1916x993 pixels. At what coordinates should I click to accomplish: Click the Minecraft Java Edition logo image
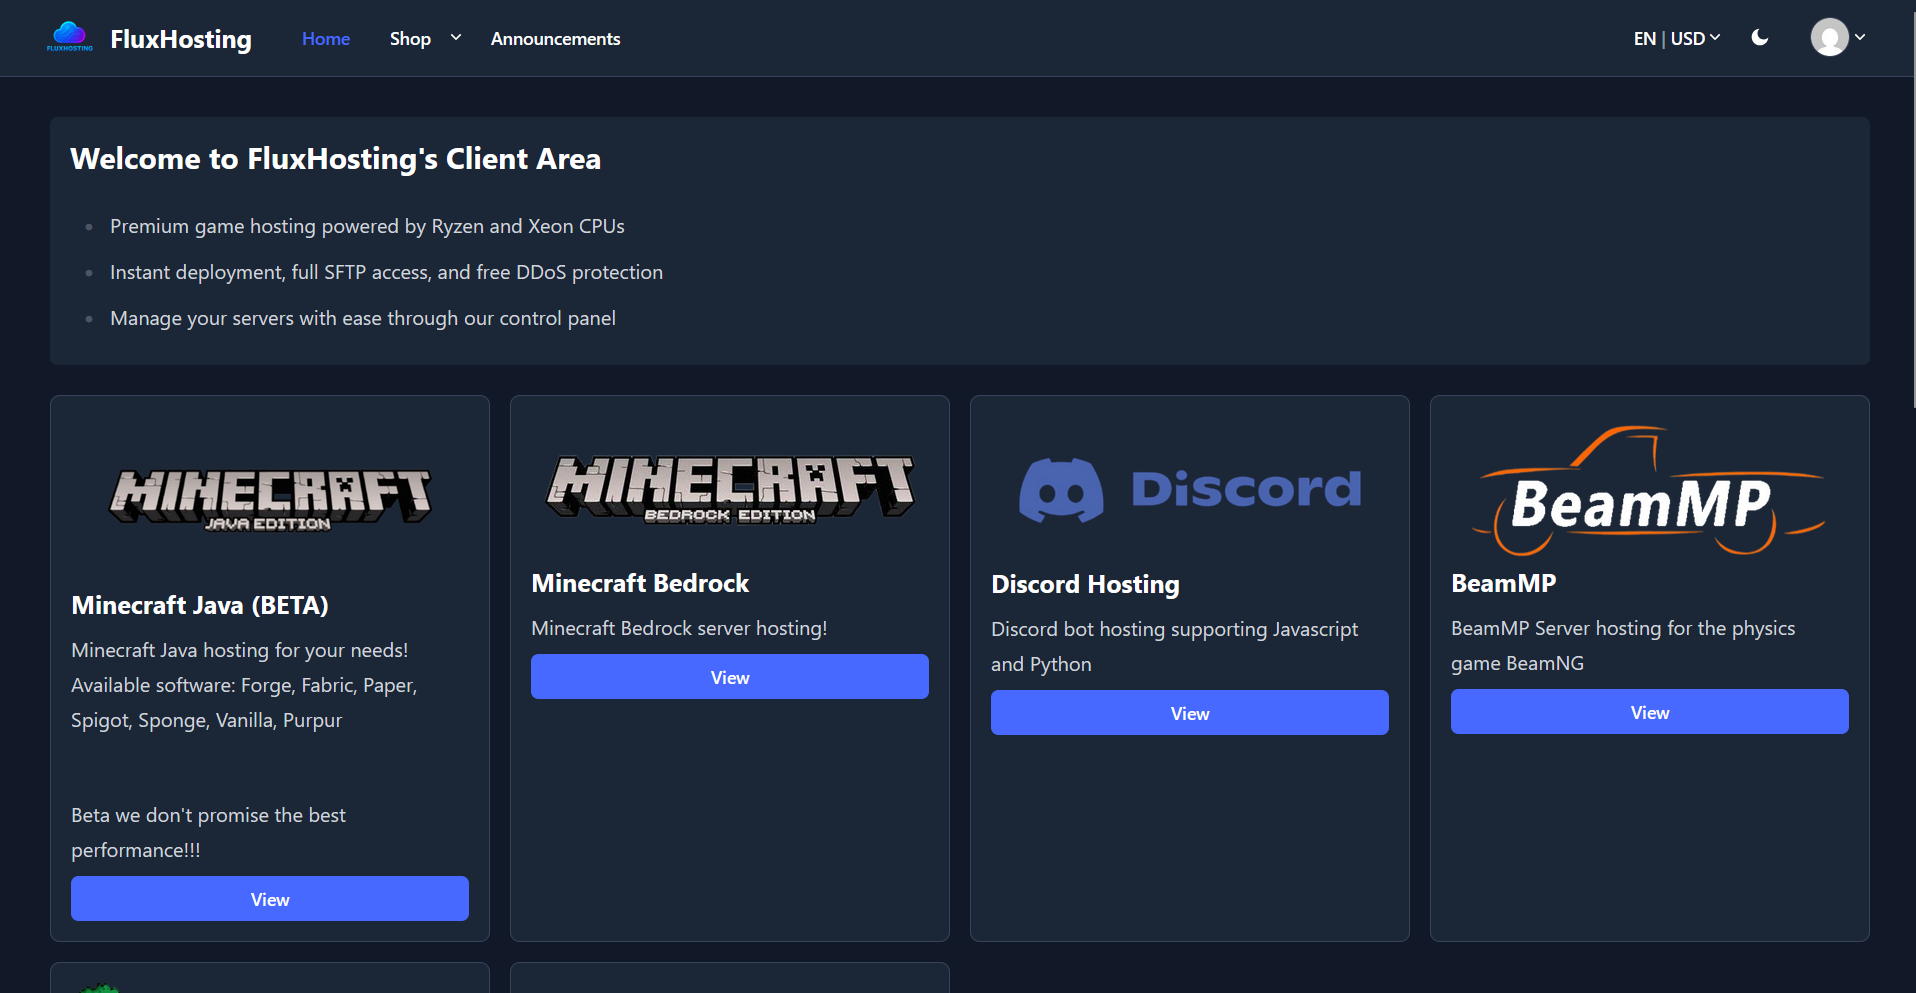pyautogui.click(x=270, y=498)
